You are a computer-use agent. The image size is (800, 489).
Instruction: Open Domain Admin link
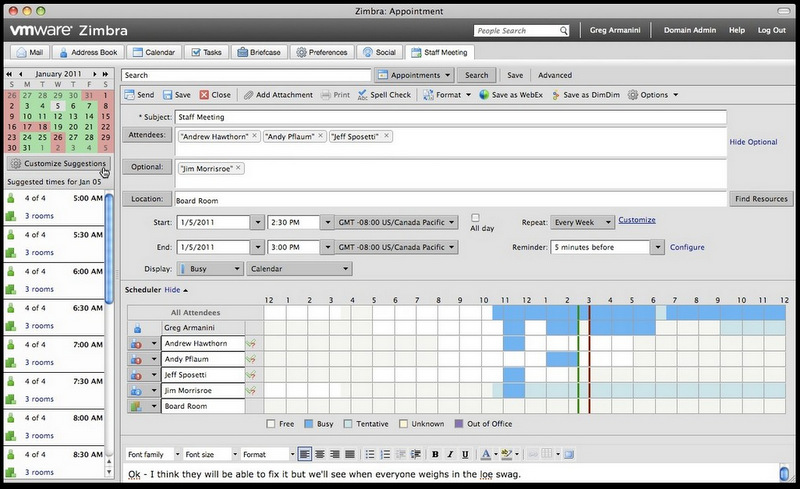pyautogui.click(x=689, y=30)
